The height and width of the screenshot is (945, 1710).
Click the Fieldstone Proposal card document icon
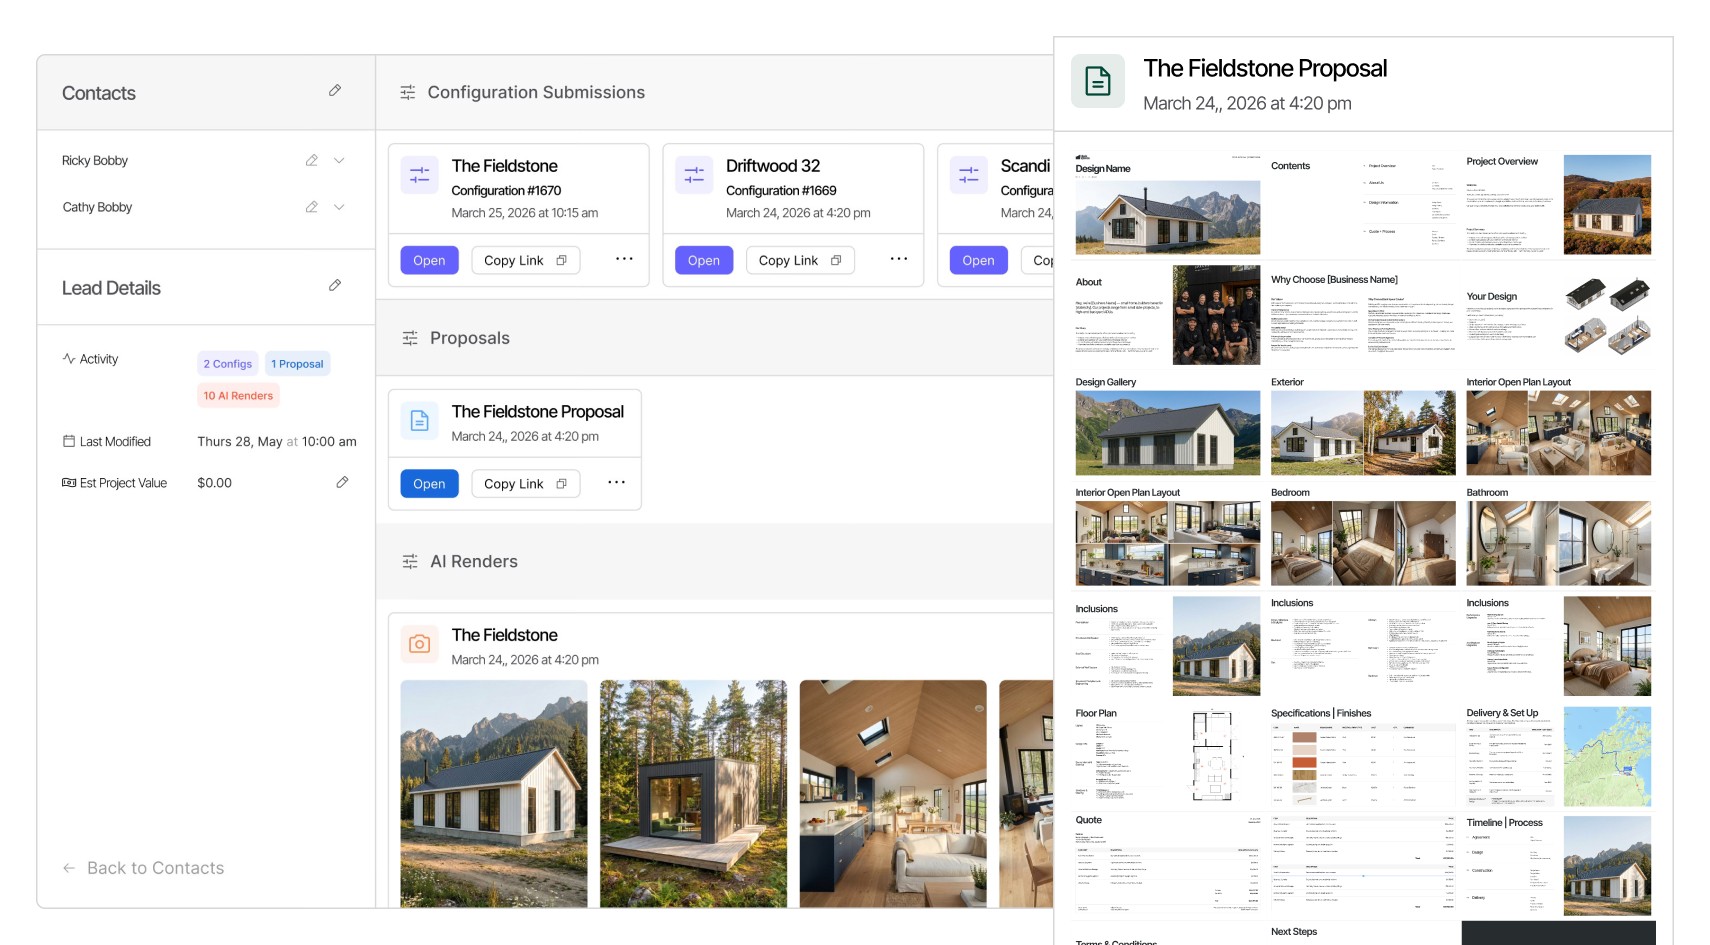[420, 420]
